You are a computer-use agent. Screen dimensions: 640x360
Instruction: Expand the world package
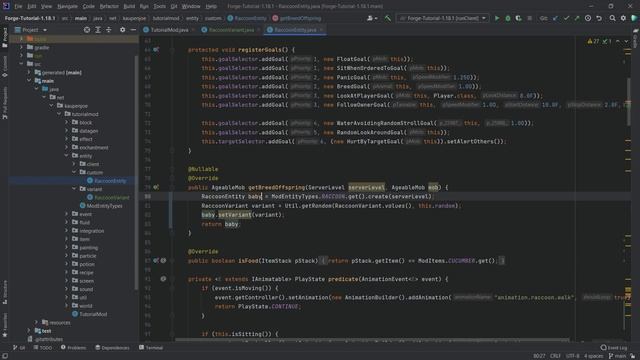(x=67, y=306)
